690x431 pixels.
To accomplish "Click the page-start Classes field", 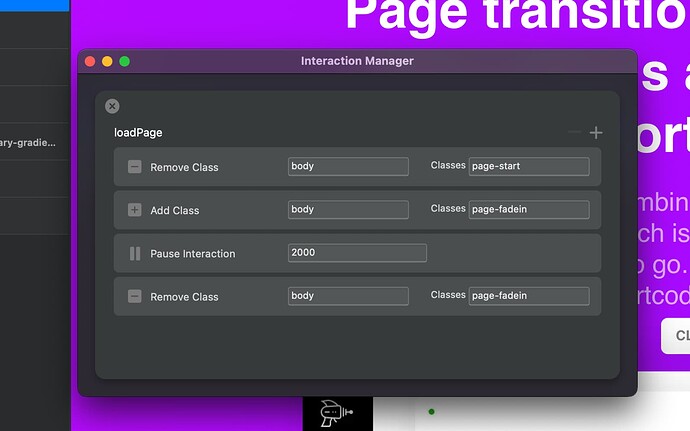I will [x=529, y=166].
